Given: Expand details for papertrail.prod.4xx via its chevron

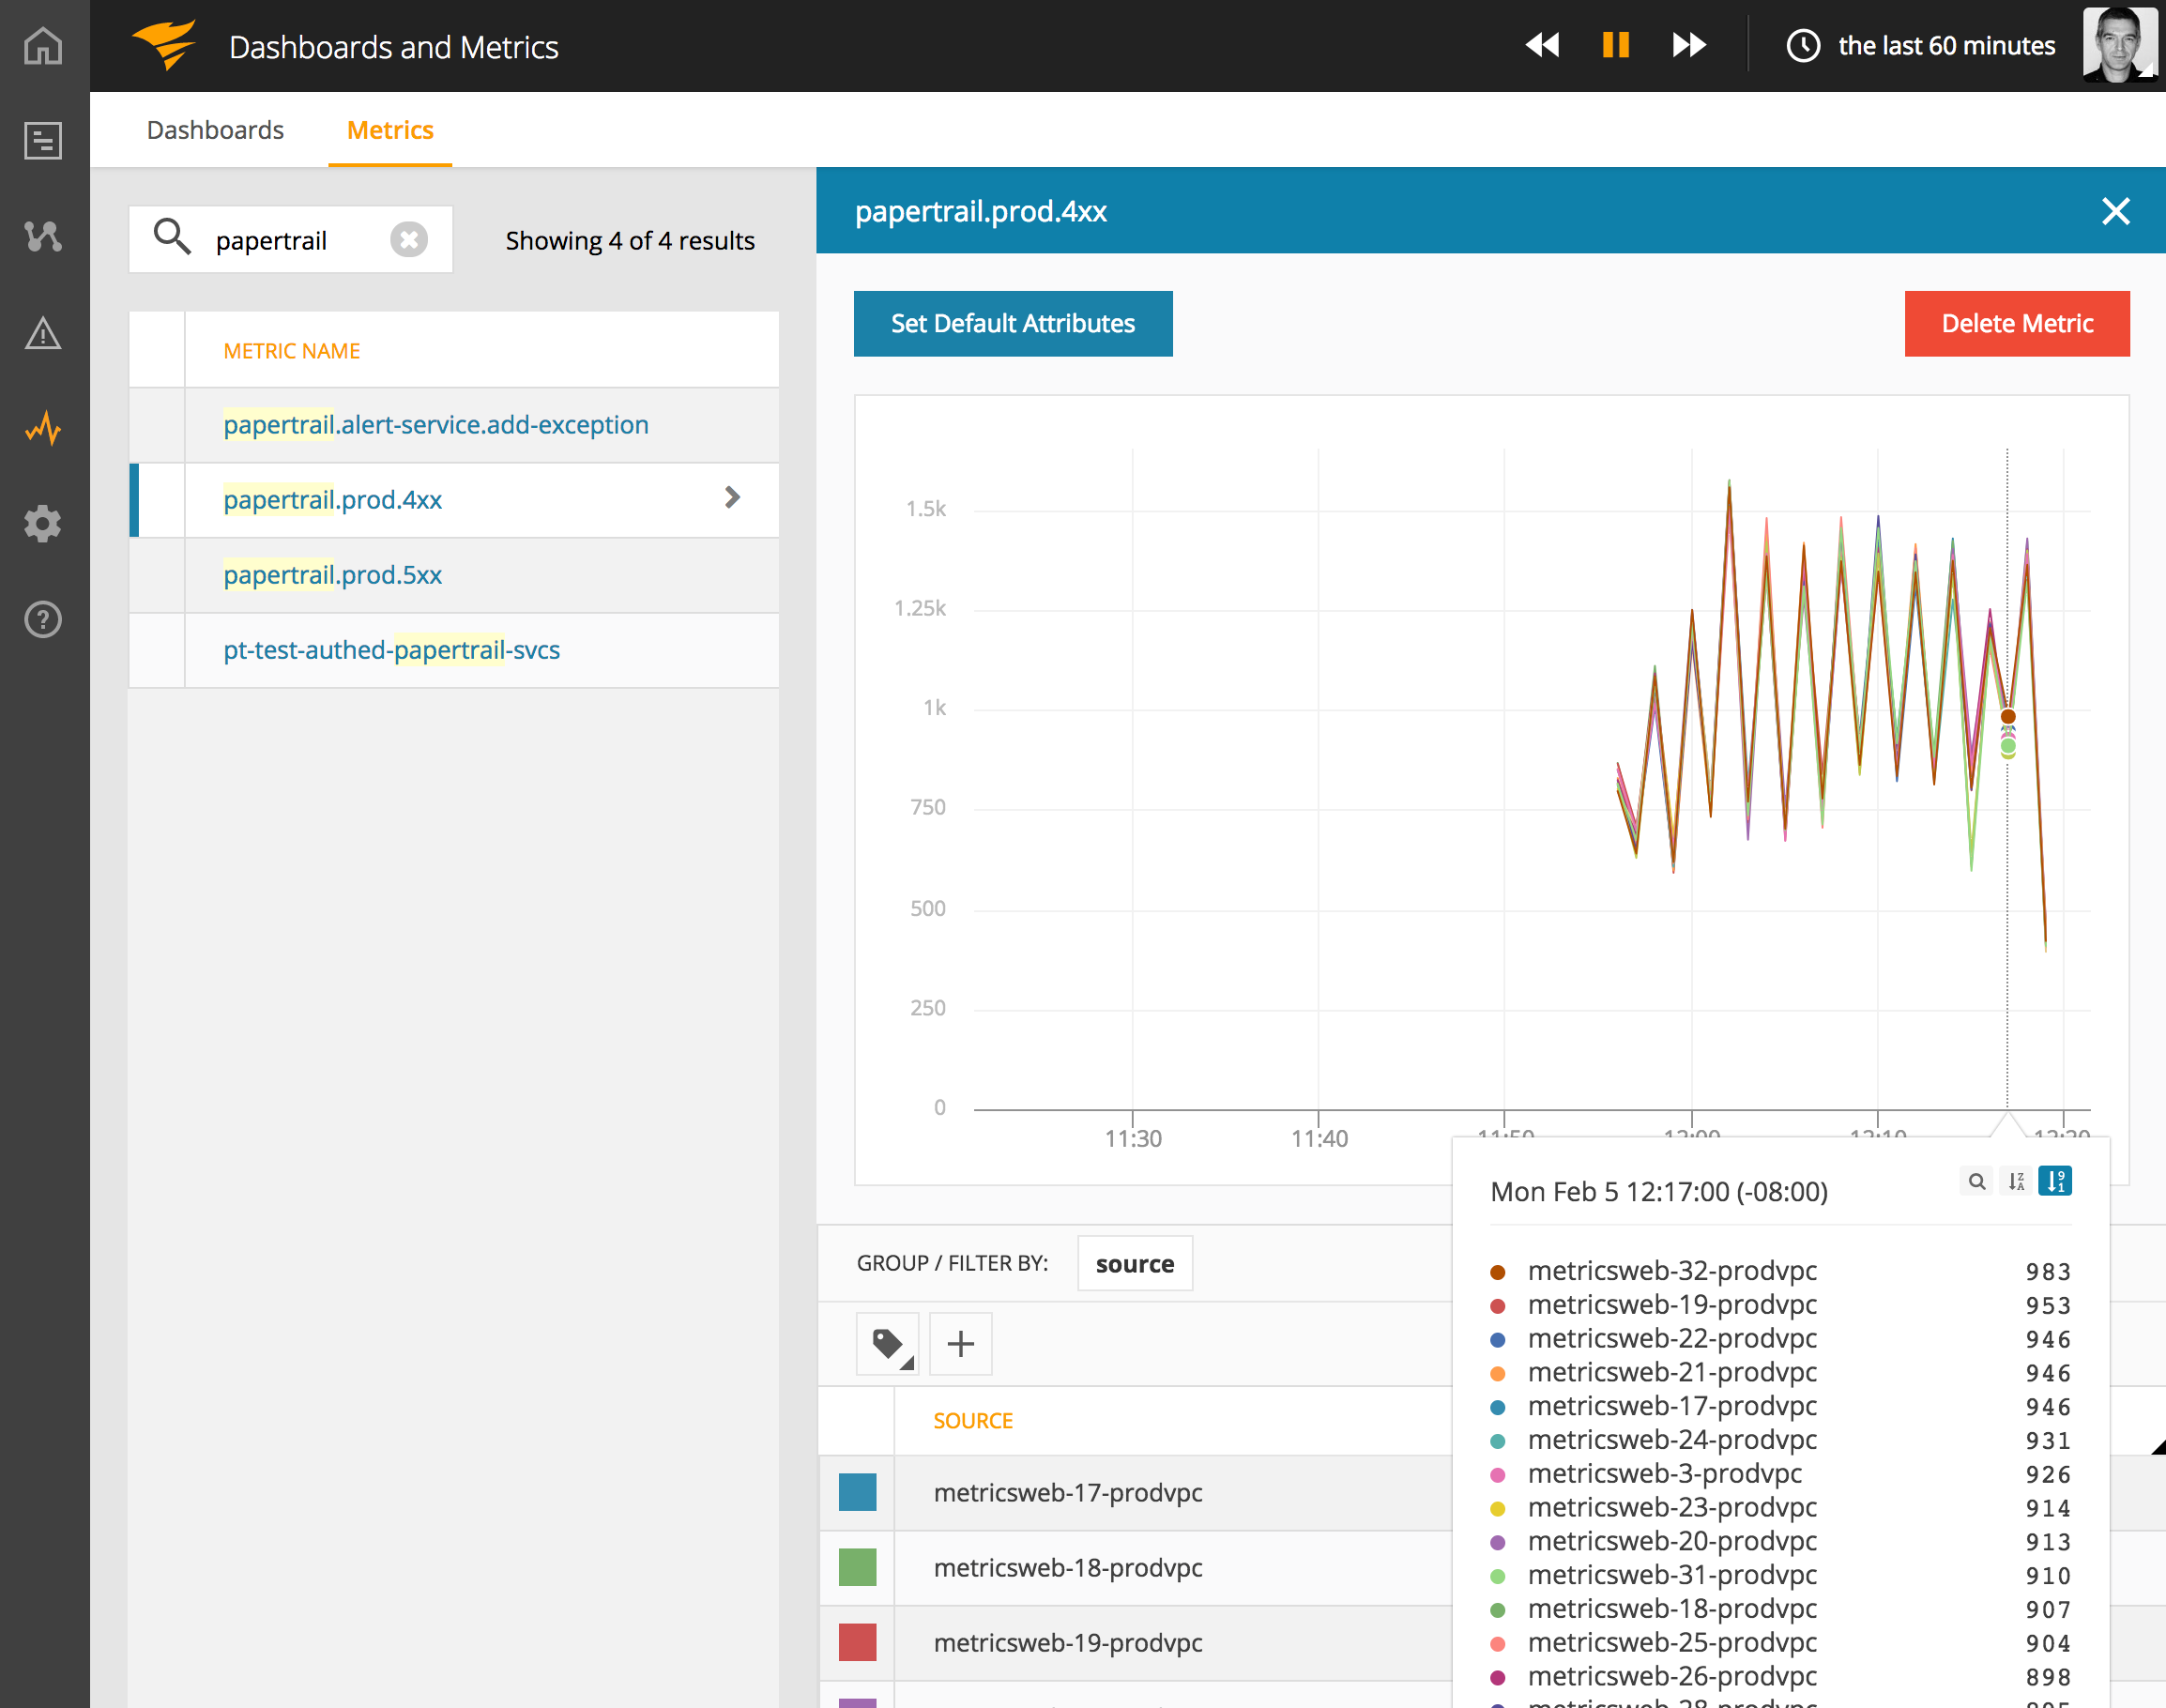Looking at the screenshot, I should point(733,497).
